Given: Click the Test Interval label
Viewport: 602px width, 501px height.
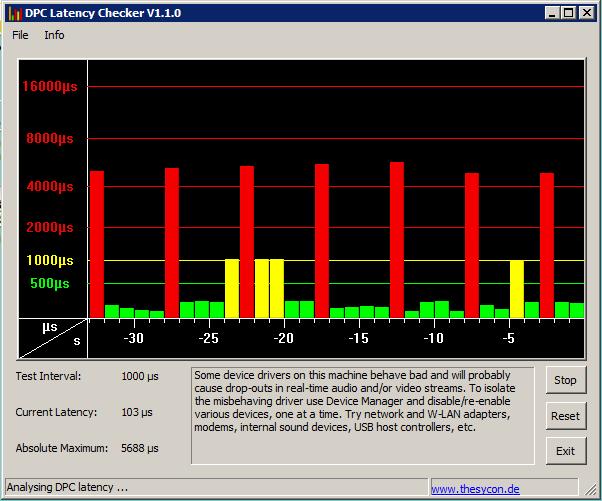Looking at the screenshot, I should point(48,376).
